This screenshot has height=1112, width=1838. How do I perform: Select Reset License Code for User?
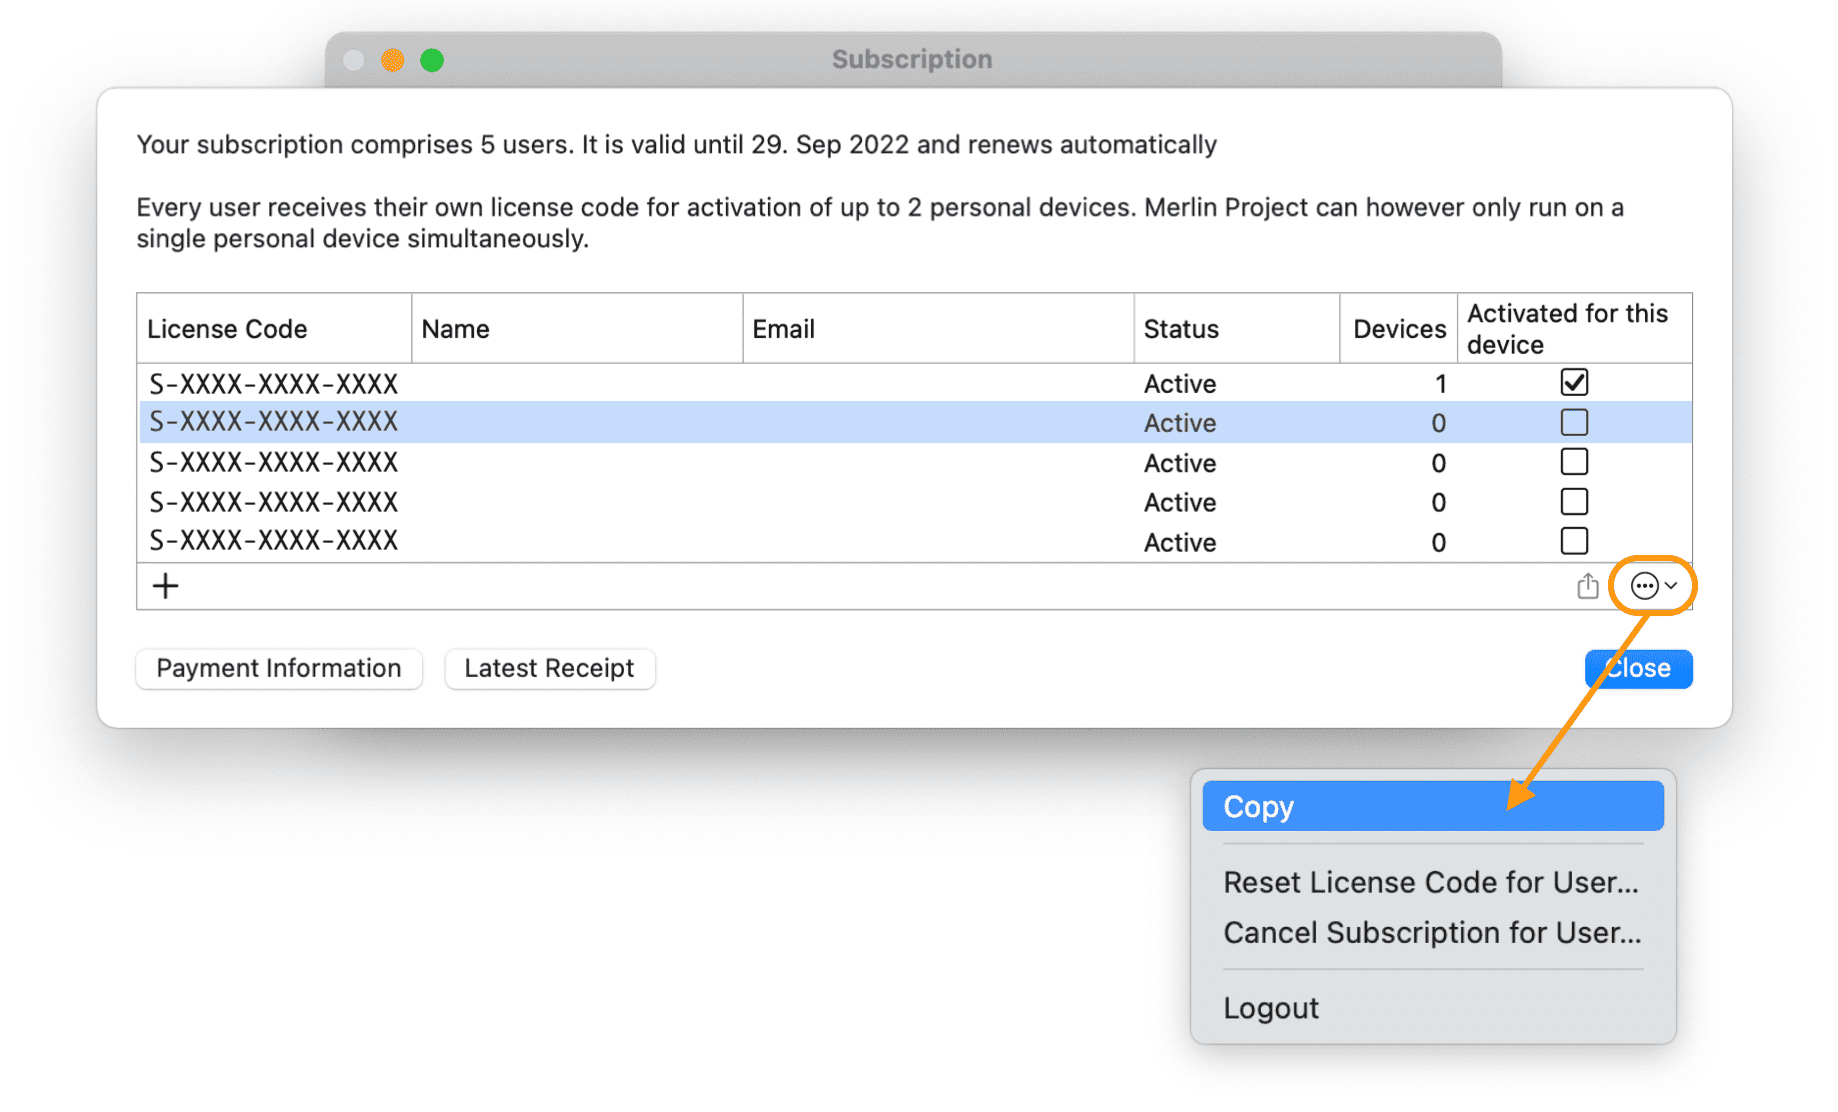coord(1431,882)
